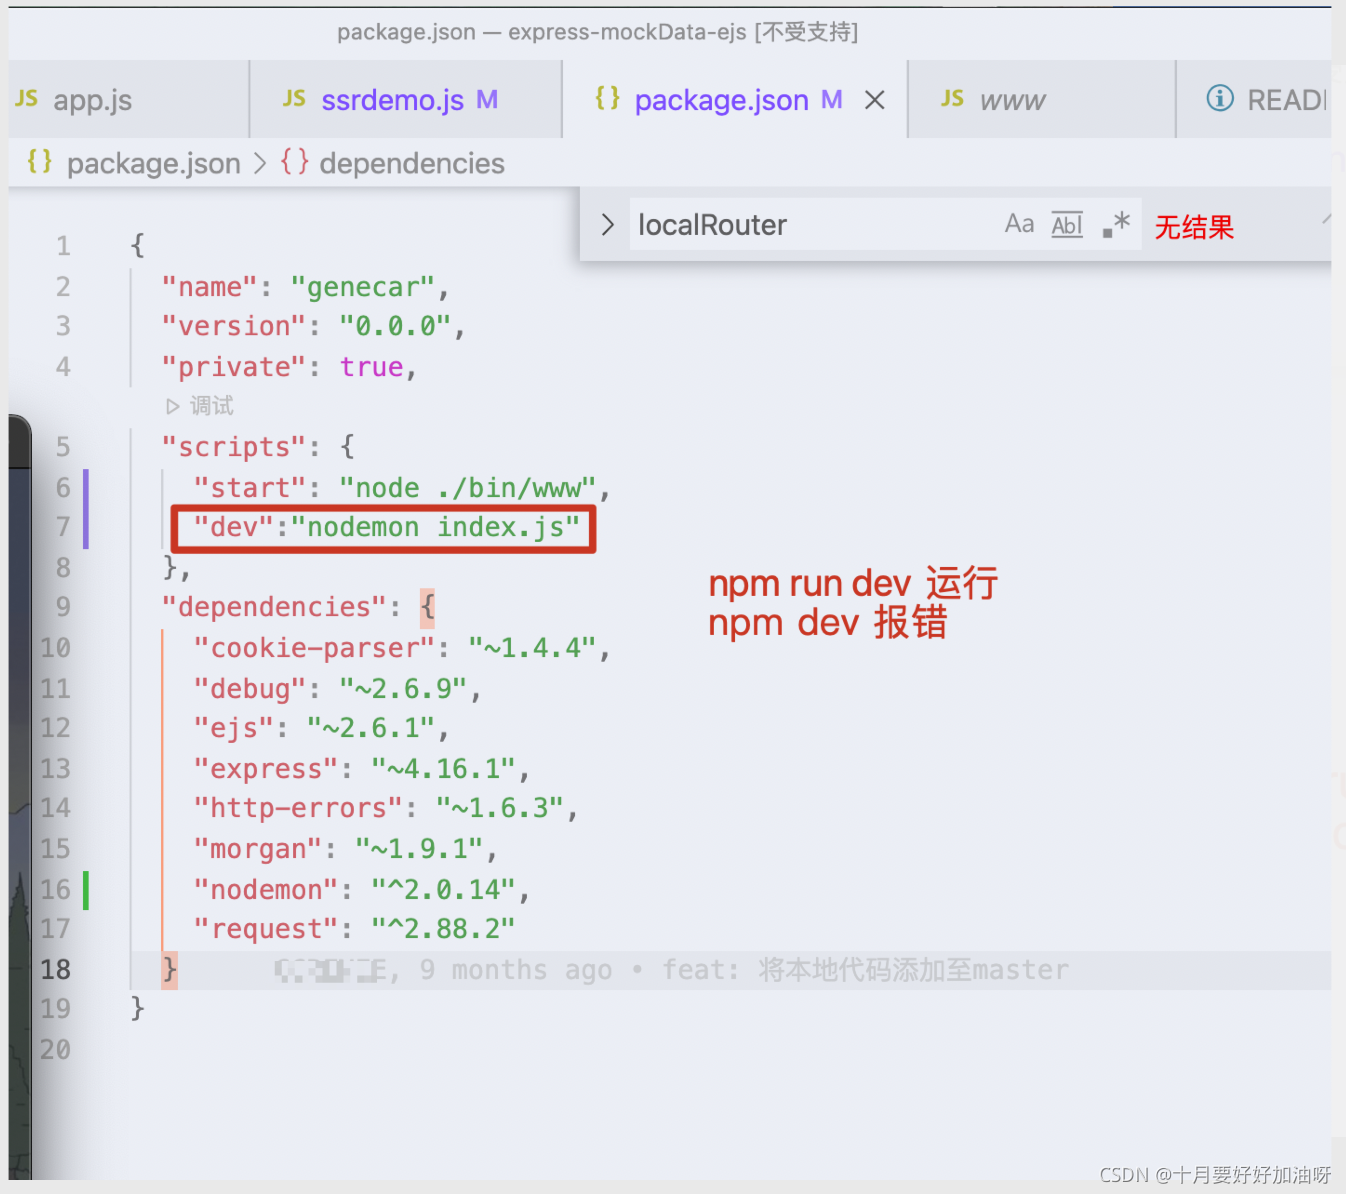This screenshot has height=1194, width=1346.
Task: Click package.json in the breadcrumb
Action: tap(154, 163)
